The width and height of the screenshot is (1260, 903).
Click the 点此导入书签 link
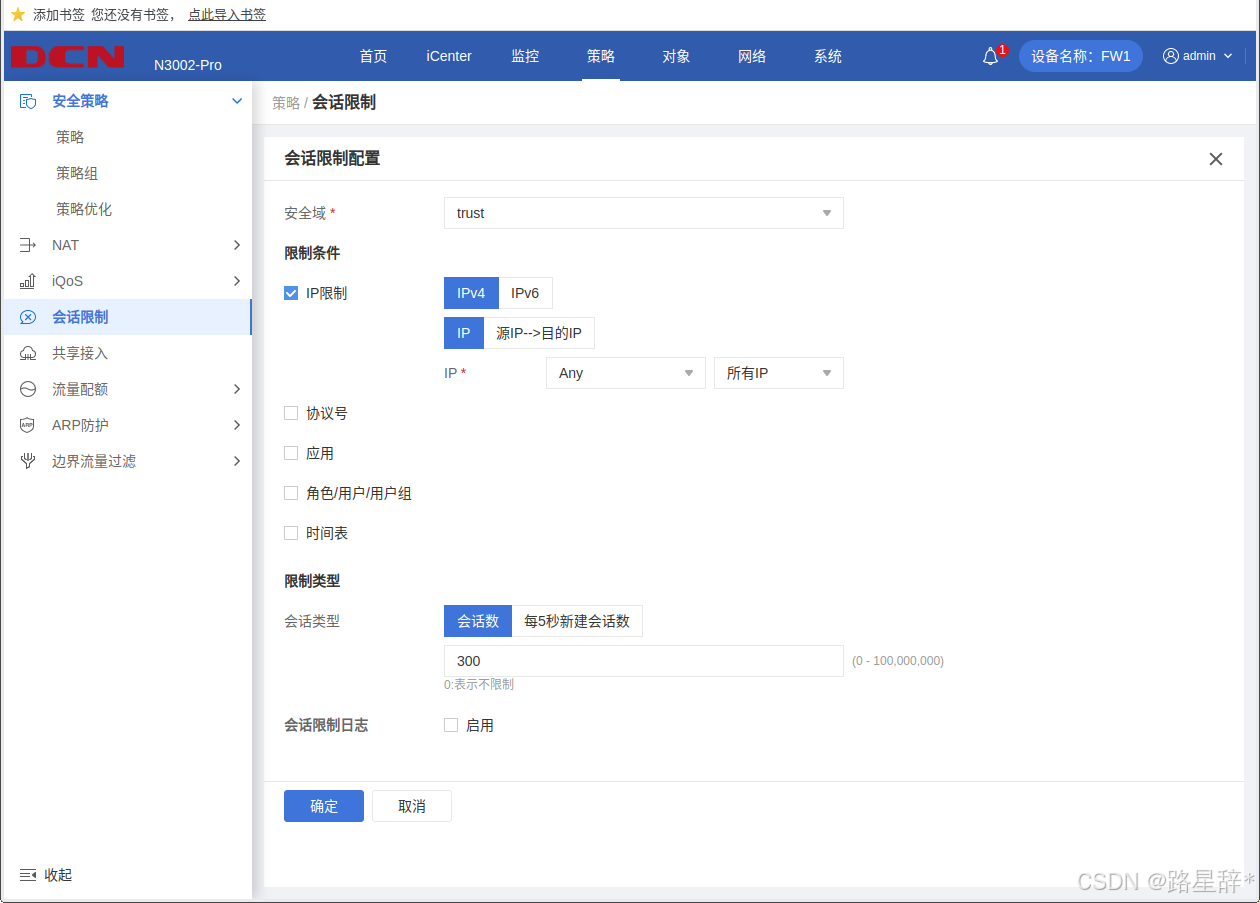pos(227,15)
